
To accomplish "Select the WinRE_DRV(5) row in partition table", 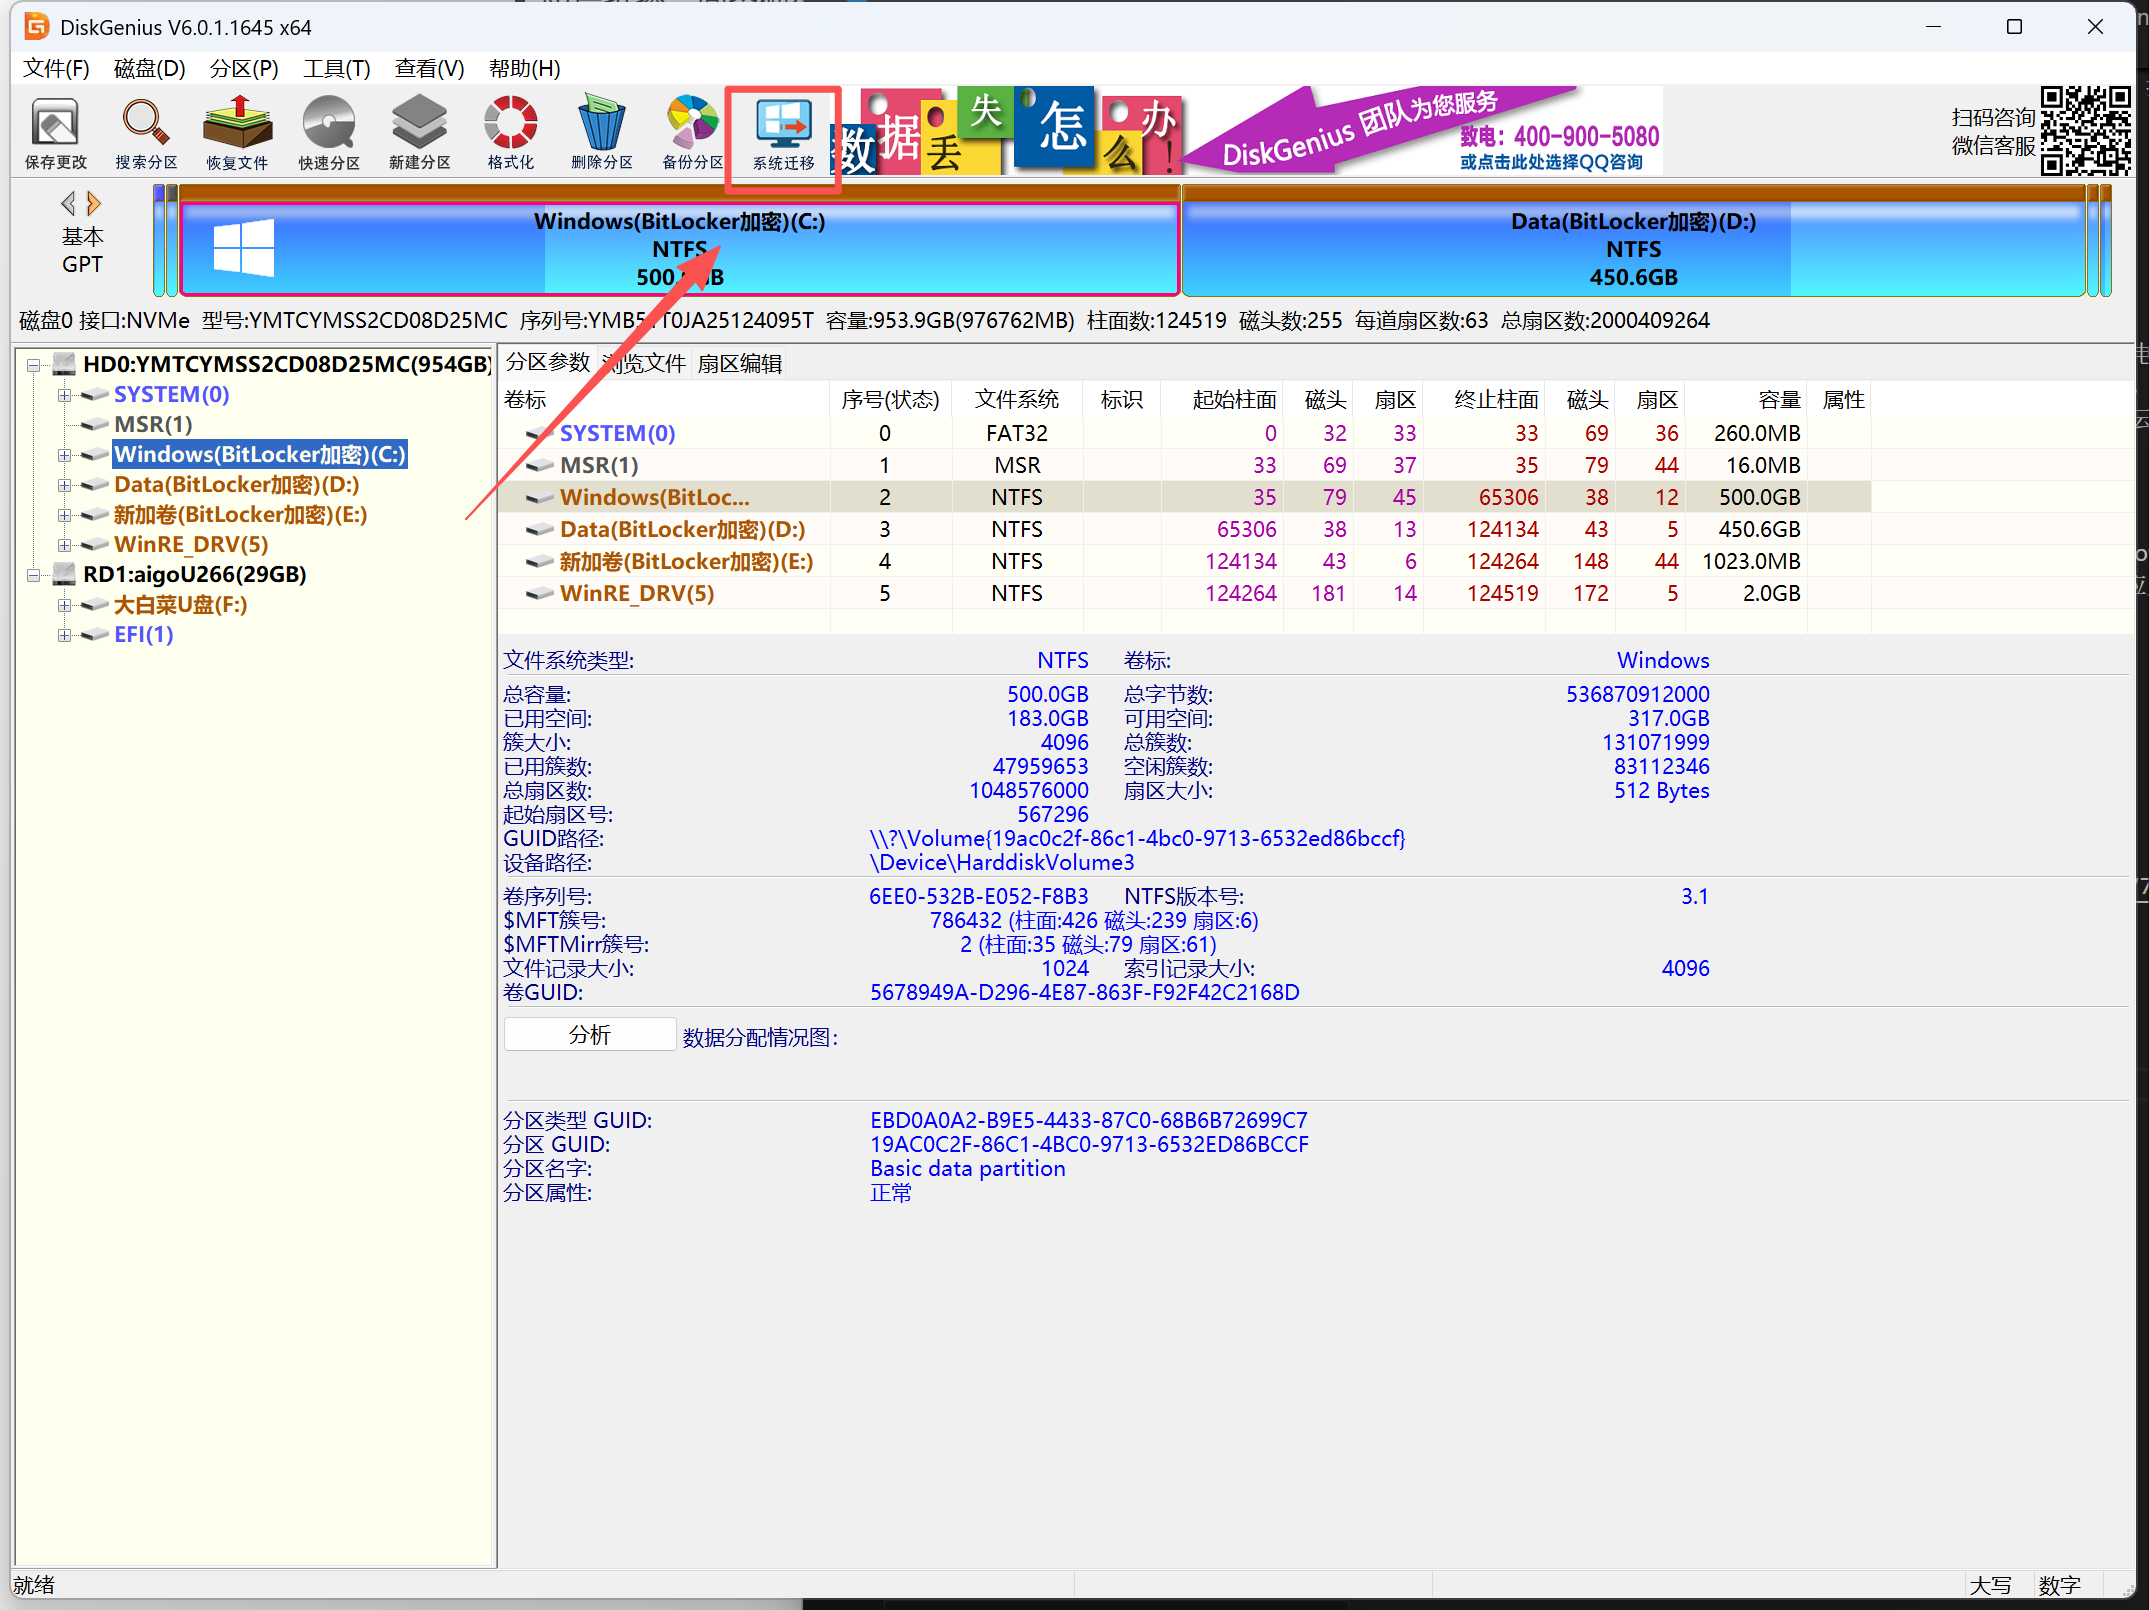I will [x=637, y=593].
